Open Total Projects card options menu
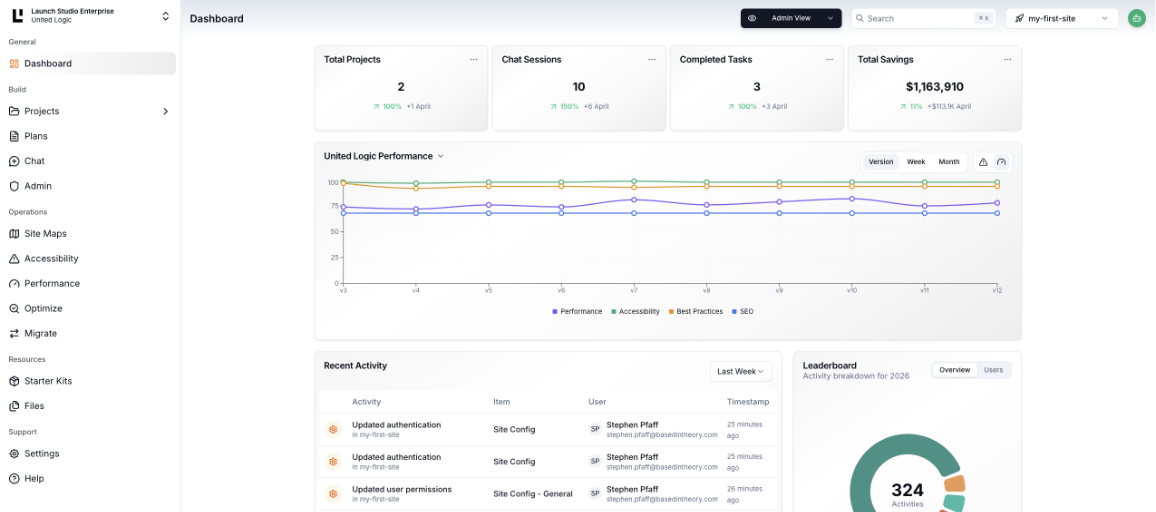 [473, 60]
